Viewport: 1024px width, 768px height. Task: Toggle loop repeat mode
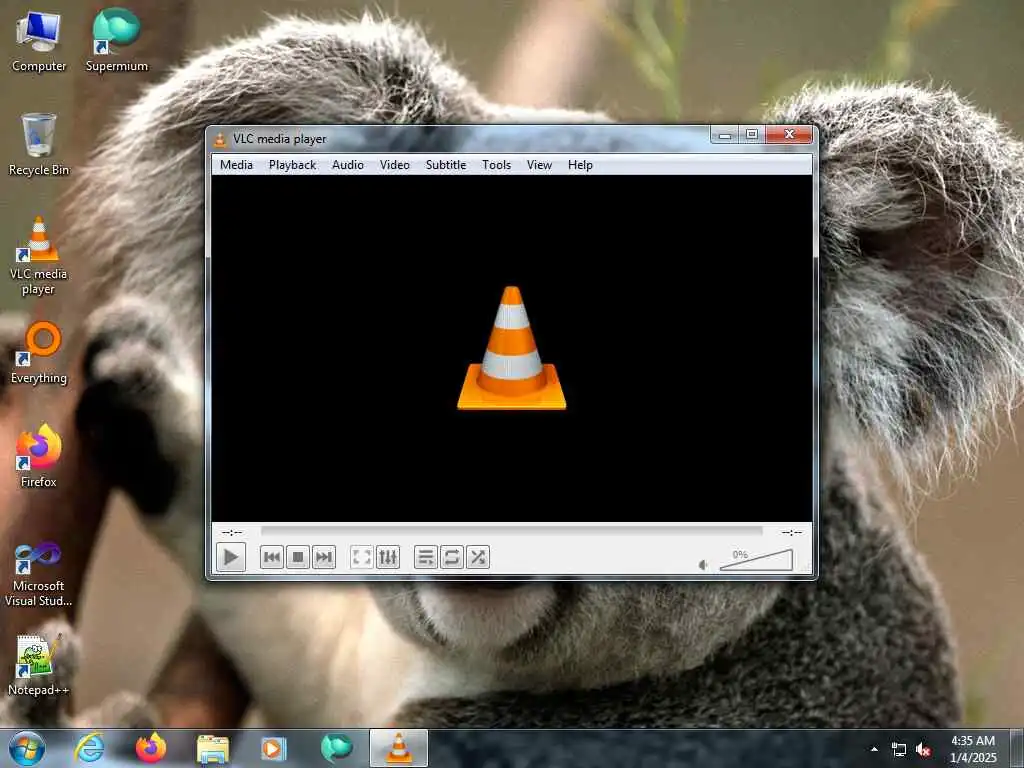pos(451,557)
